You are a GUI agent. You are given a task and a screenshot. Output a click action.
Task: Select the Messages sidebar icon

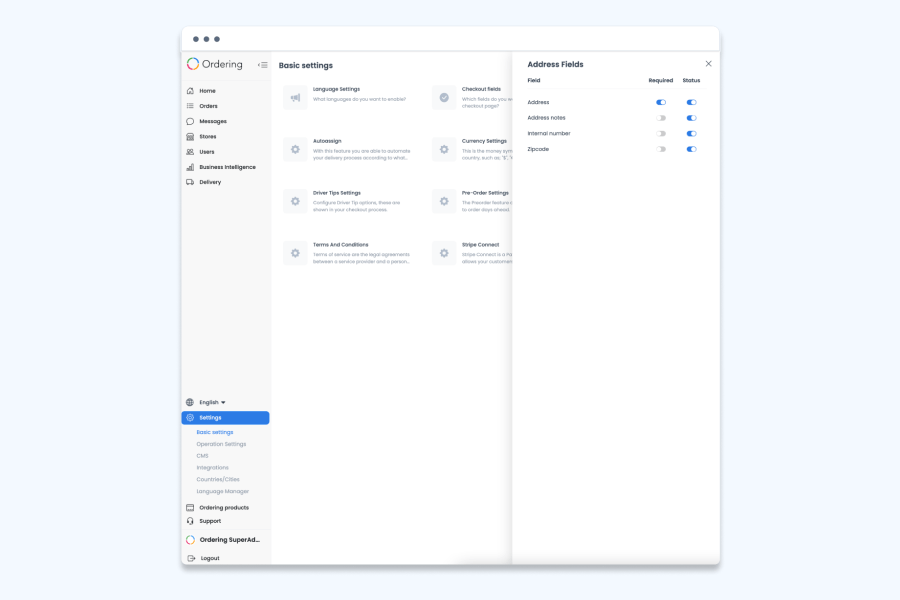tap(190, 121)
